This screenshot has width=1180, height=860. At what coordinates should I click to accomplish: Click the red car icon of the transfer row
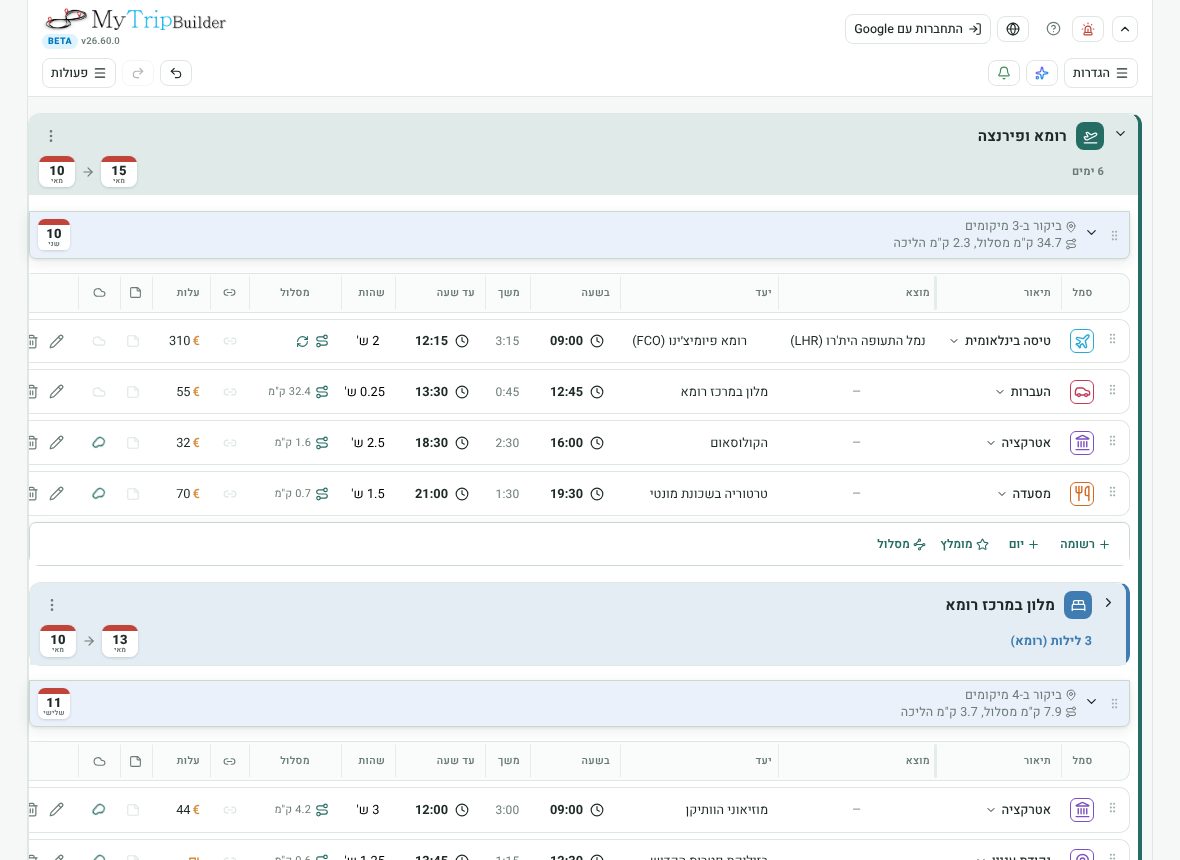1081,392
